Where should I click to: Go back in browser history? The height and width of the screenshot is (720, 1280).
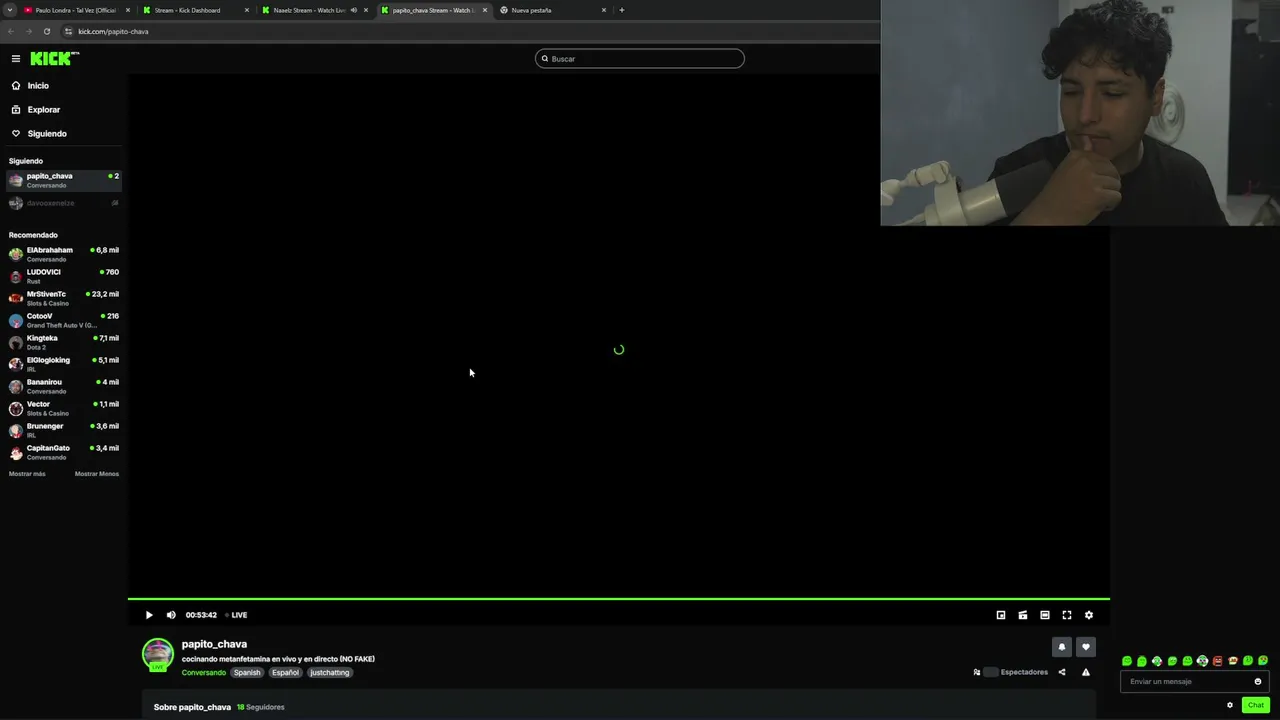tap(11, 31)
